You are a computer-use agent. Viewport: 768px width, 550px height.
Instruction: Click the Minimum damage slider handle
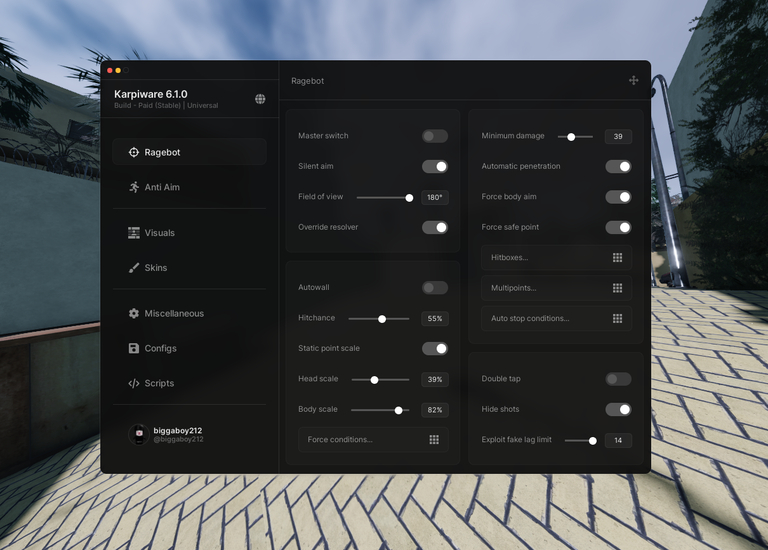(x=571, y=137)
